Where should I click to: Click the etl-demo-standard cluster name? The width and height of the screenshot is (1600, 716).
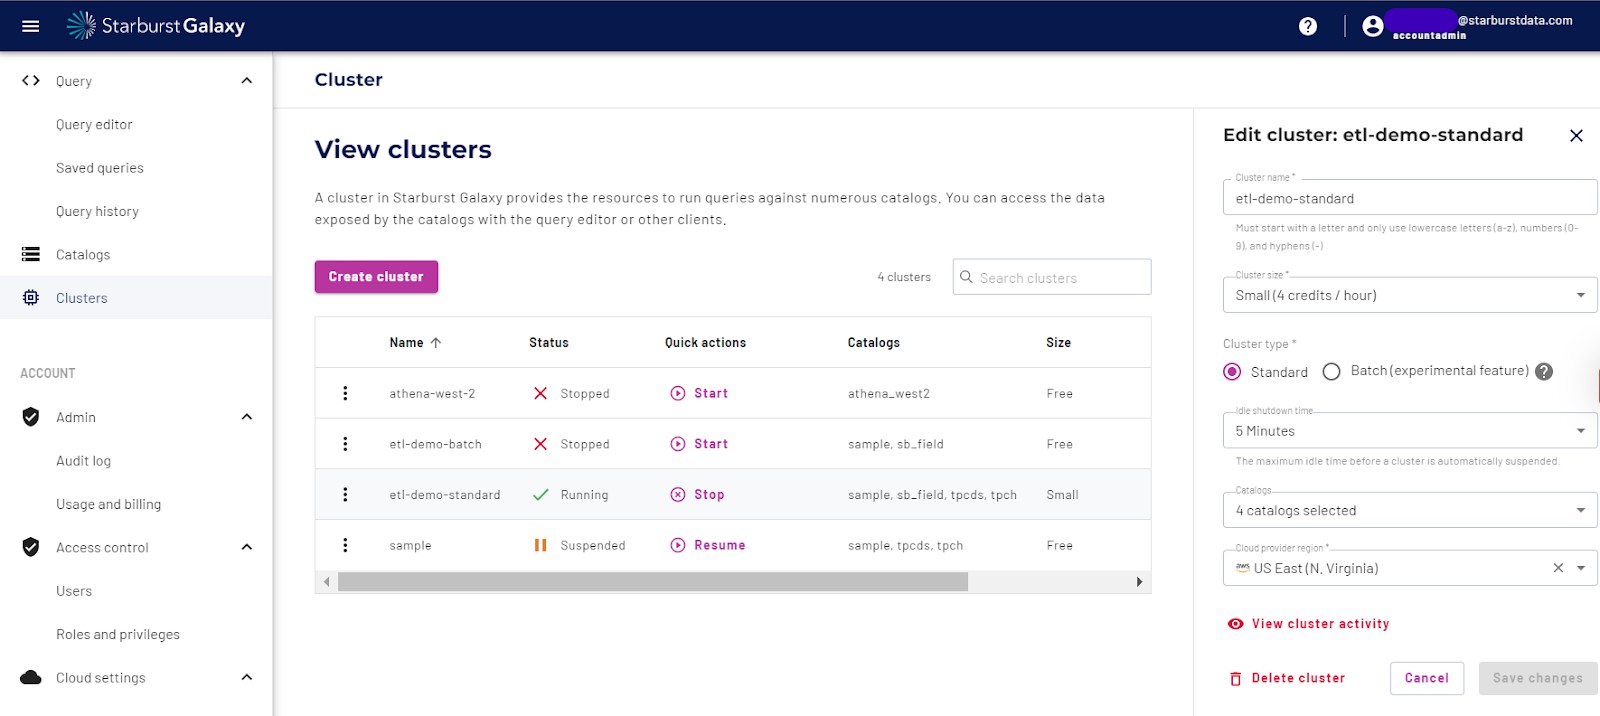445,495
